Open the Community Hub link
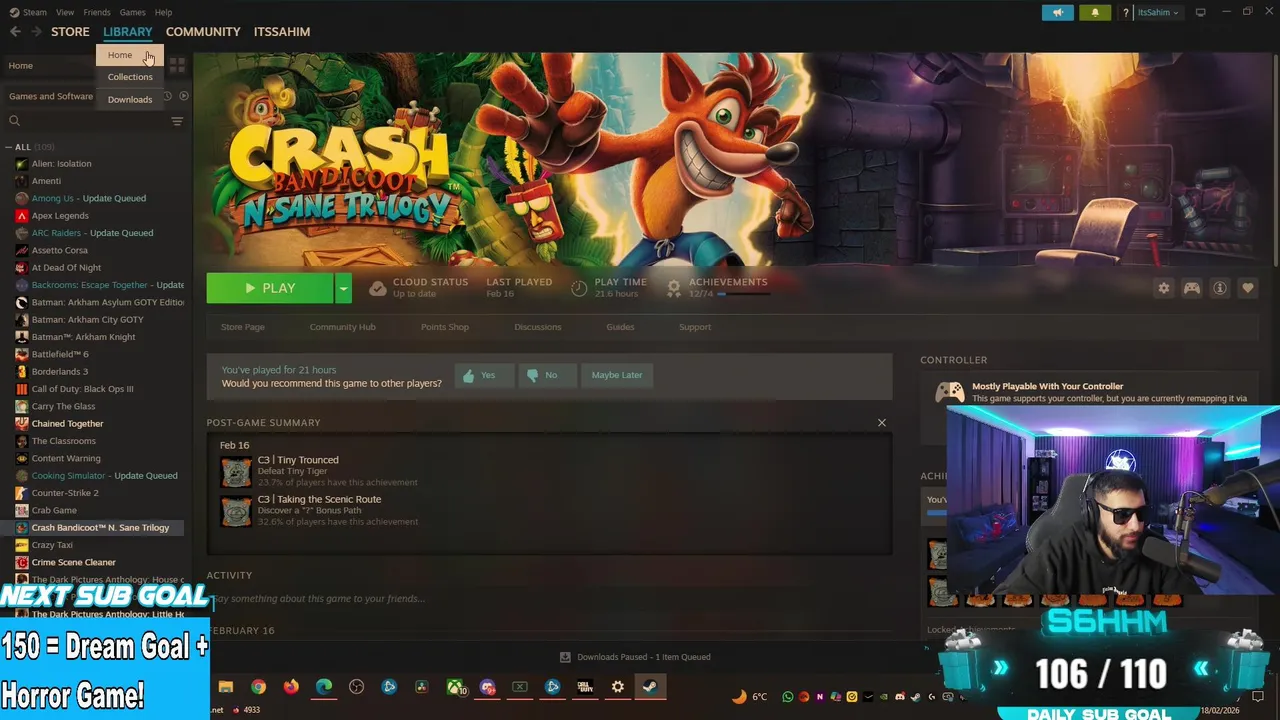Viewport: 1280px width, 720px height. [342, 327]
